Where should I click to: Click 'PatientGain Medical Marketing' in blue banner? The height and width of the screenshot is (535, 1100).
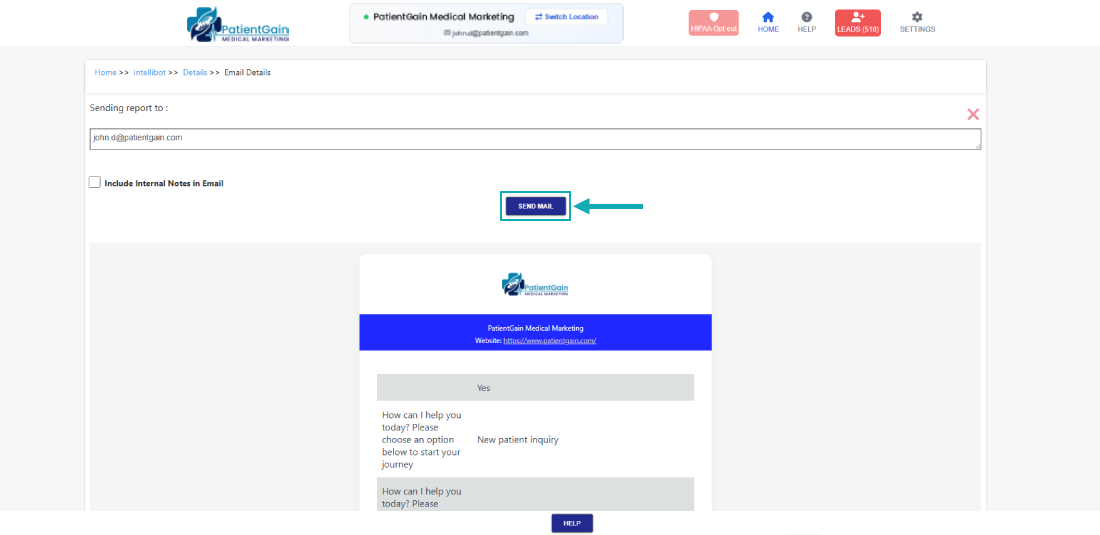pyautogui.click(x=535, y=328)
